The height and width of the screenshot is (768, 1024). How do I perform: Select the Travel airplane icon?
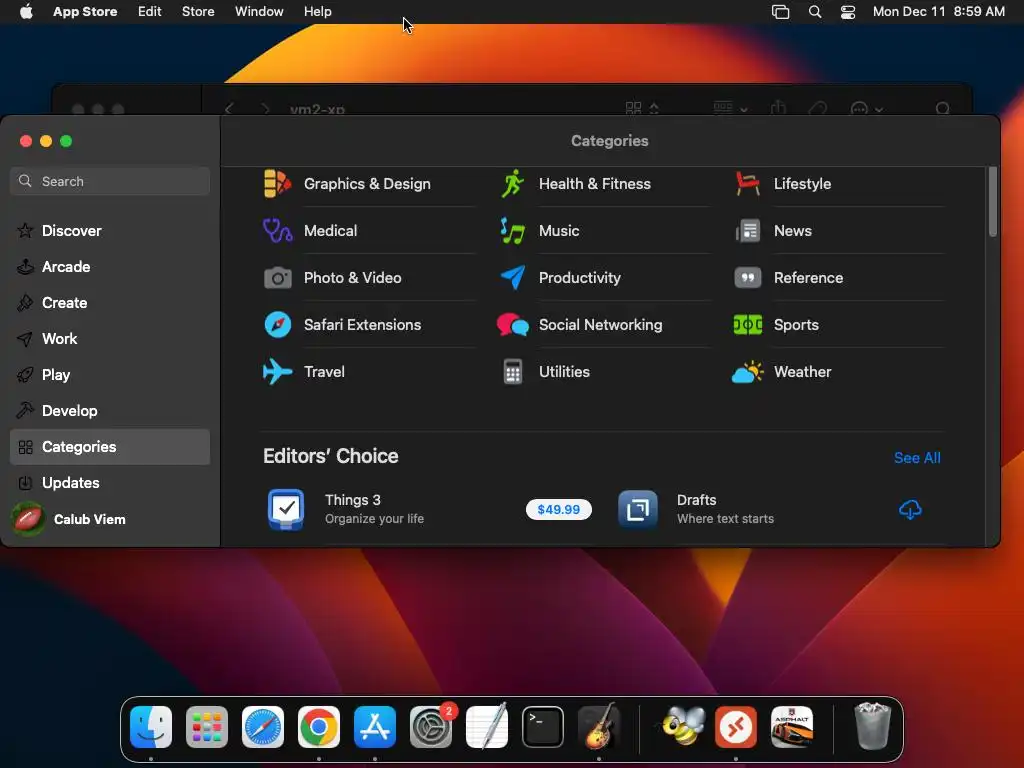coord(277,372)
